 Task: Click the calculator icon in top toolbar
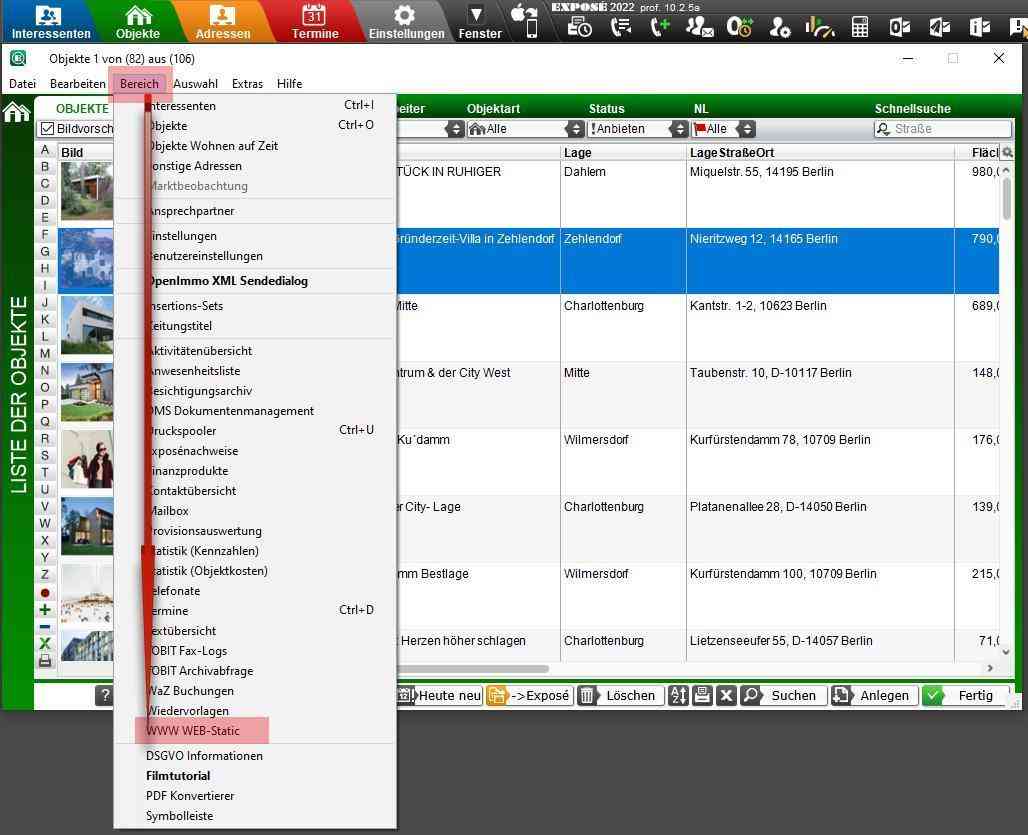tap(860, 27)
